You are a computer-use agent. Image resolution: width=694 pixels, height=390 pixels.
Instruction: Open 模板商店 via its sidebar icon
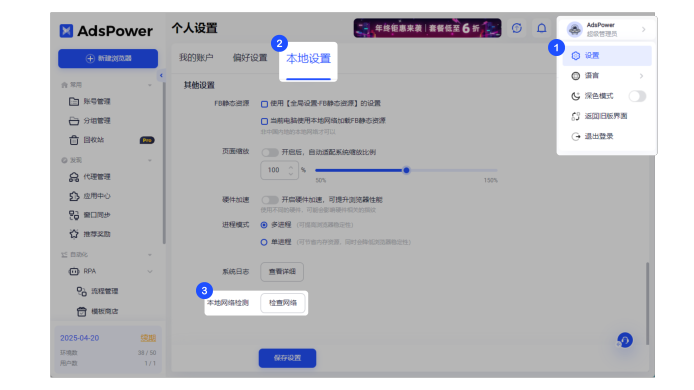pos(81,311)
